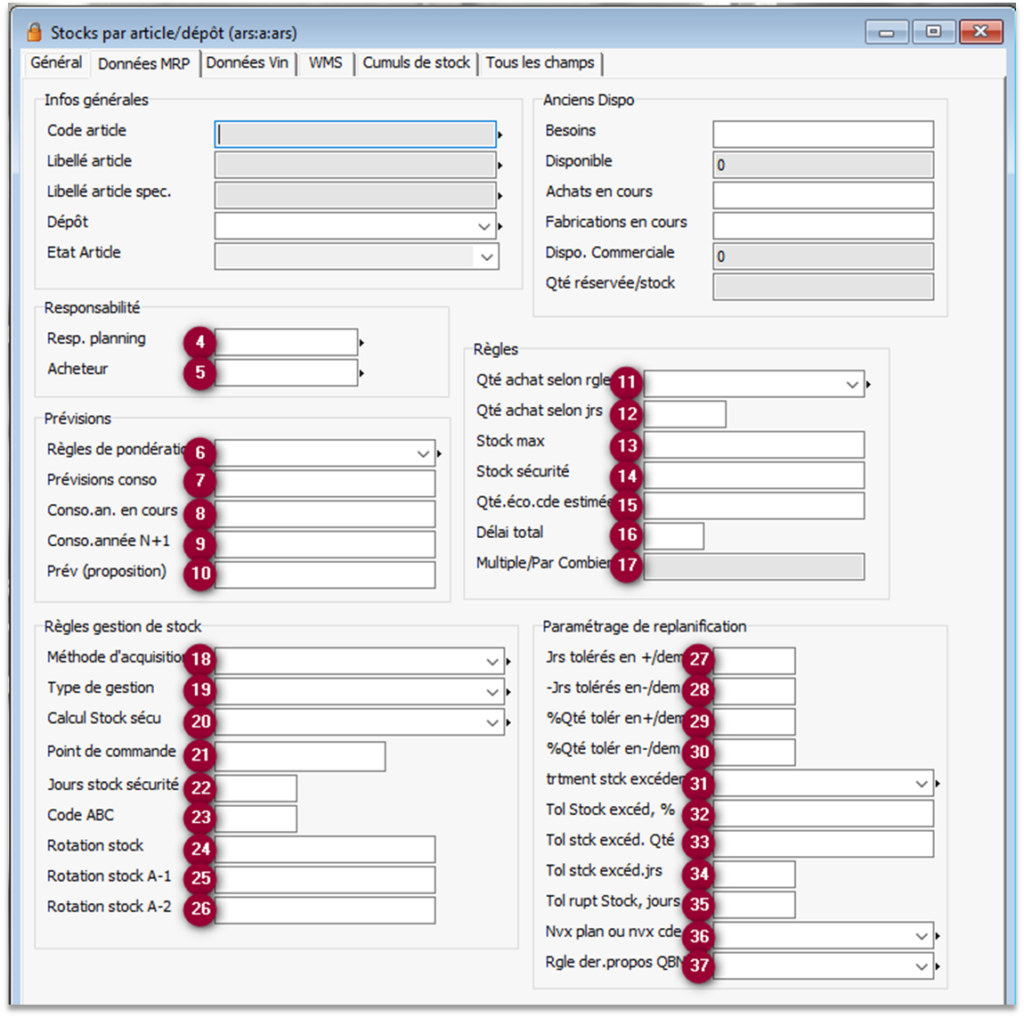Viewport: 1024px width, 1018px height.
Task: Open the Données Vin tab
Action: tap(245, 63)
